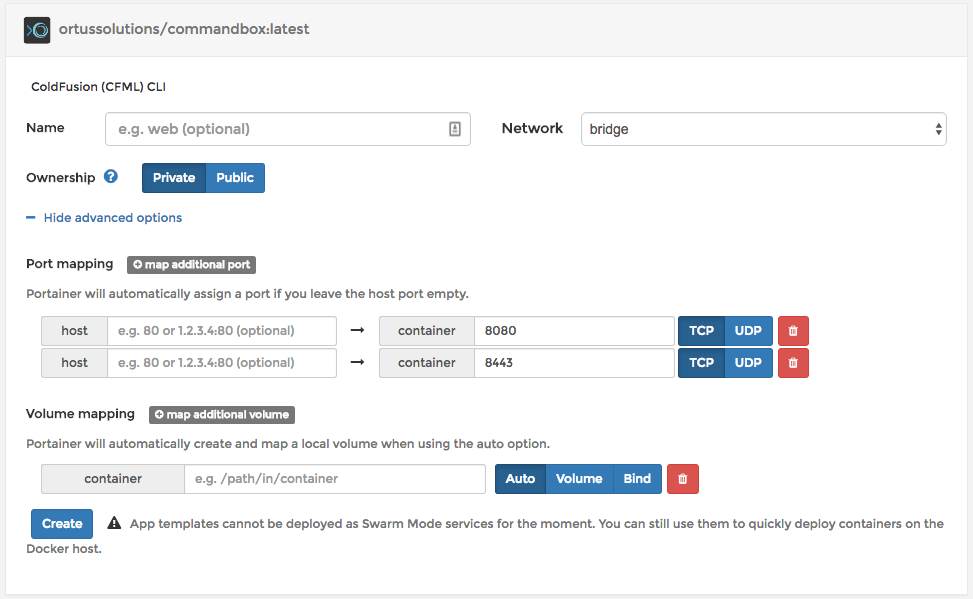Choose Bind volume mapping type
Viewport: 973px width, 599px height.
[637, 479]
